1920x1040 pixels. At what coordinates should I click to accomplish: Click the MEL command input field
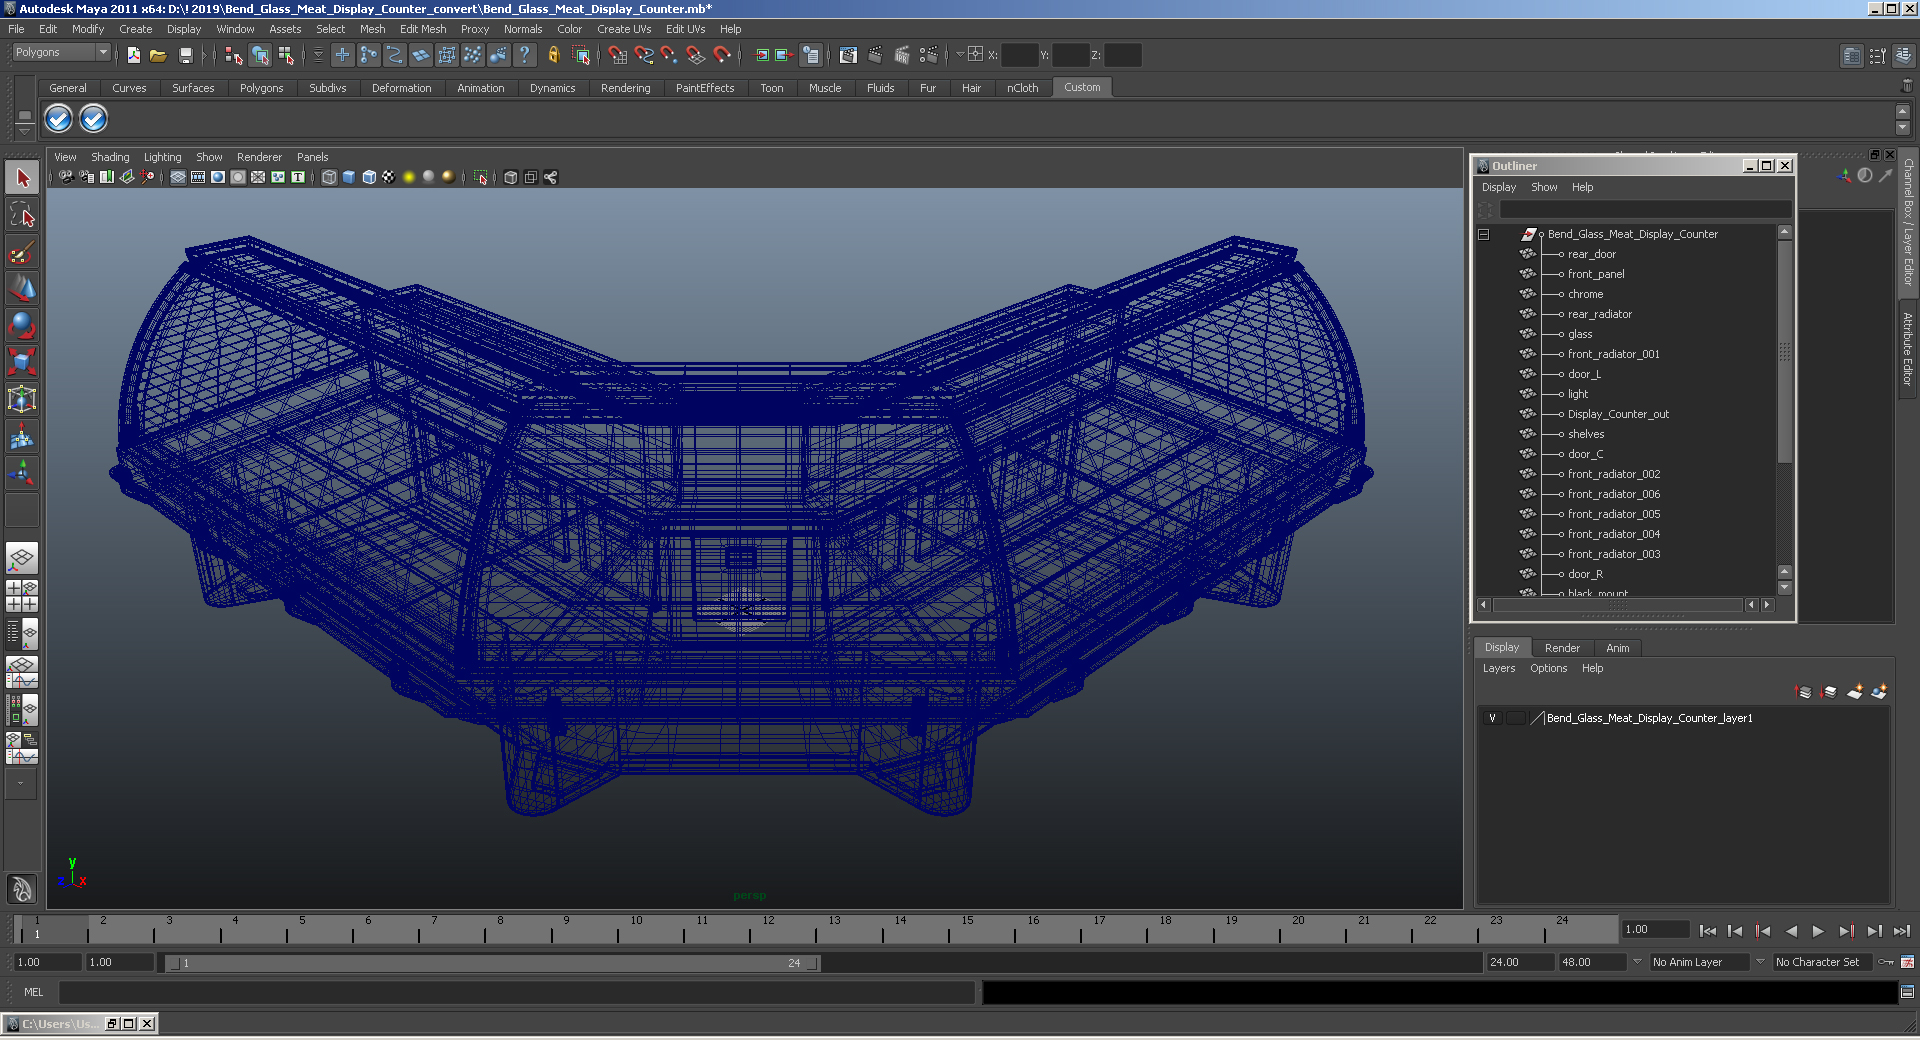tap(516, 992)
